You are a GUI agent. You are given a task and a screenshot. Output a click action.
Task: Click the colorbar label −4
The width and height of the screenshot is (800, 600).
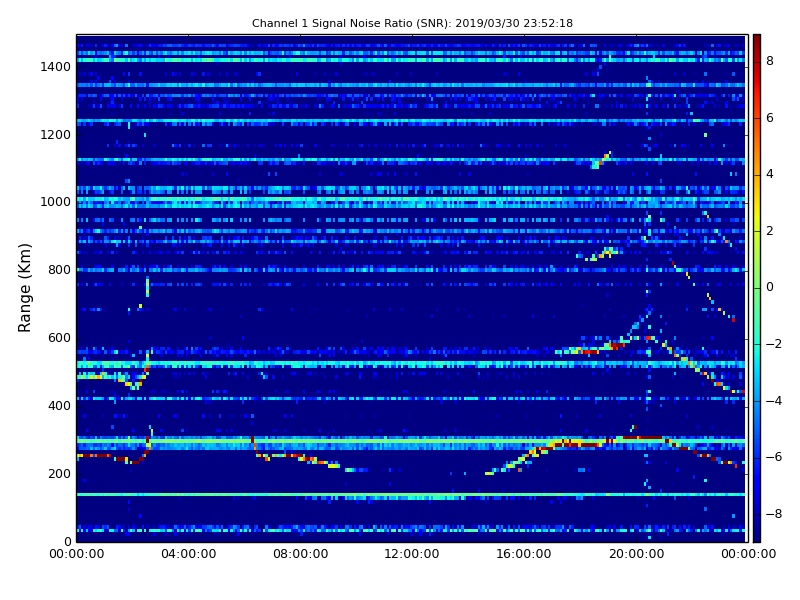(774, 401)
